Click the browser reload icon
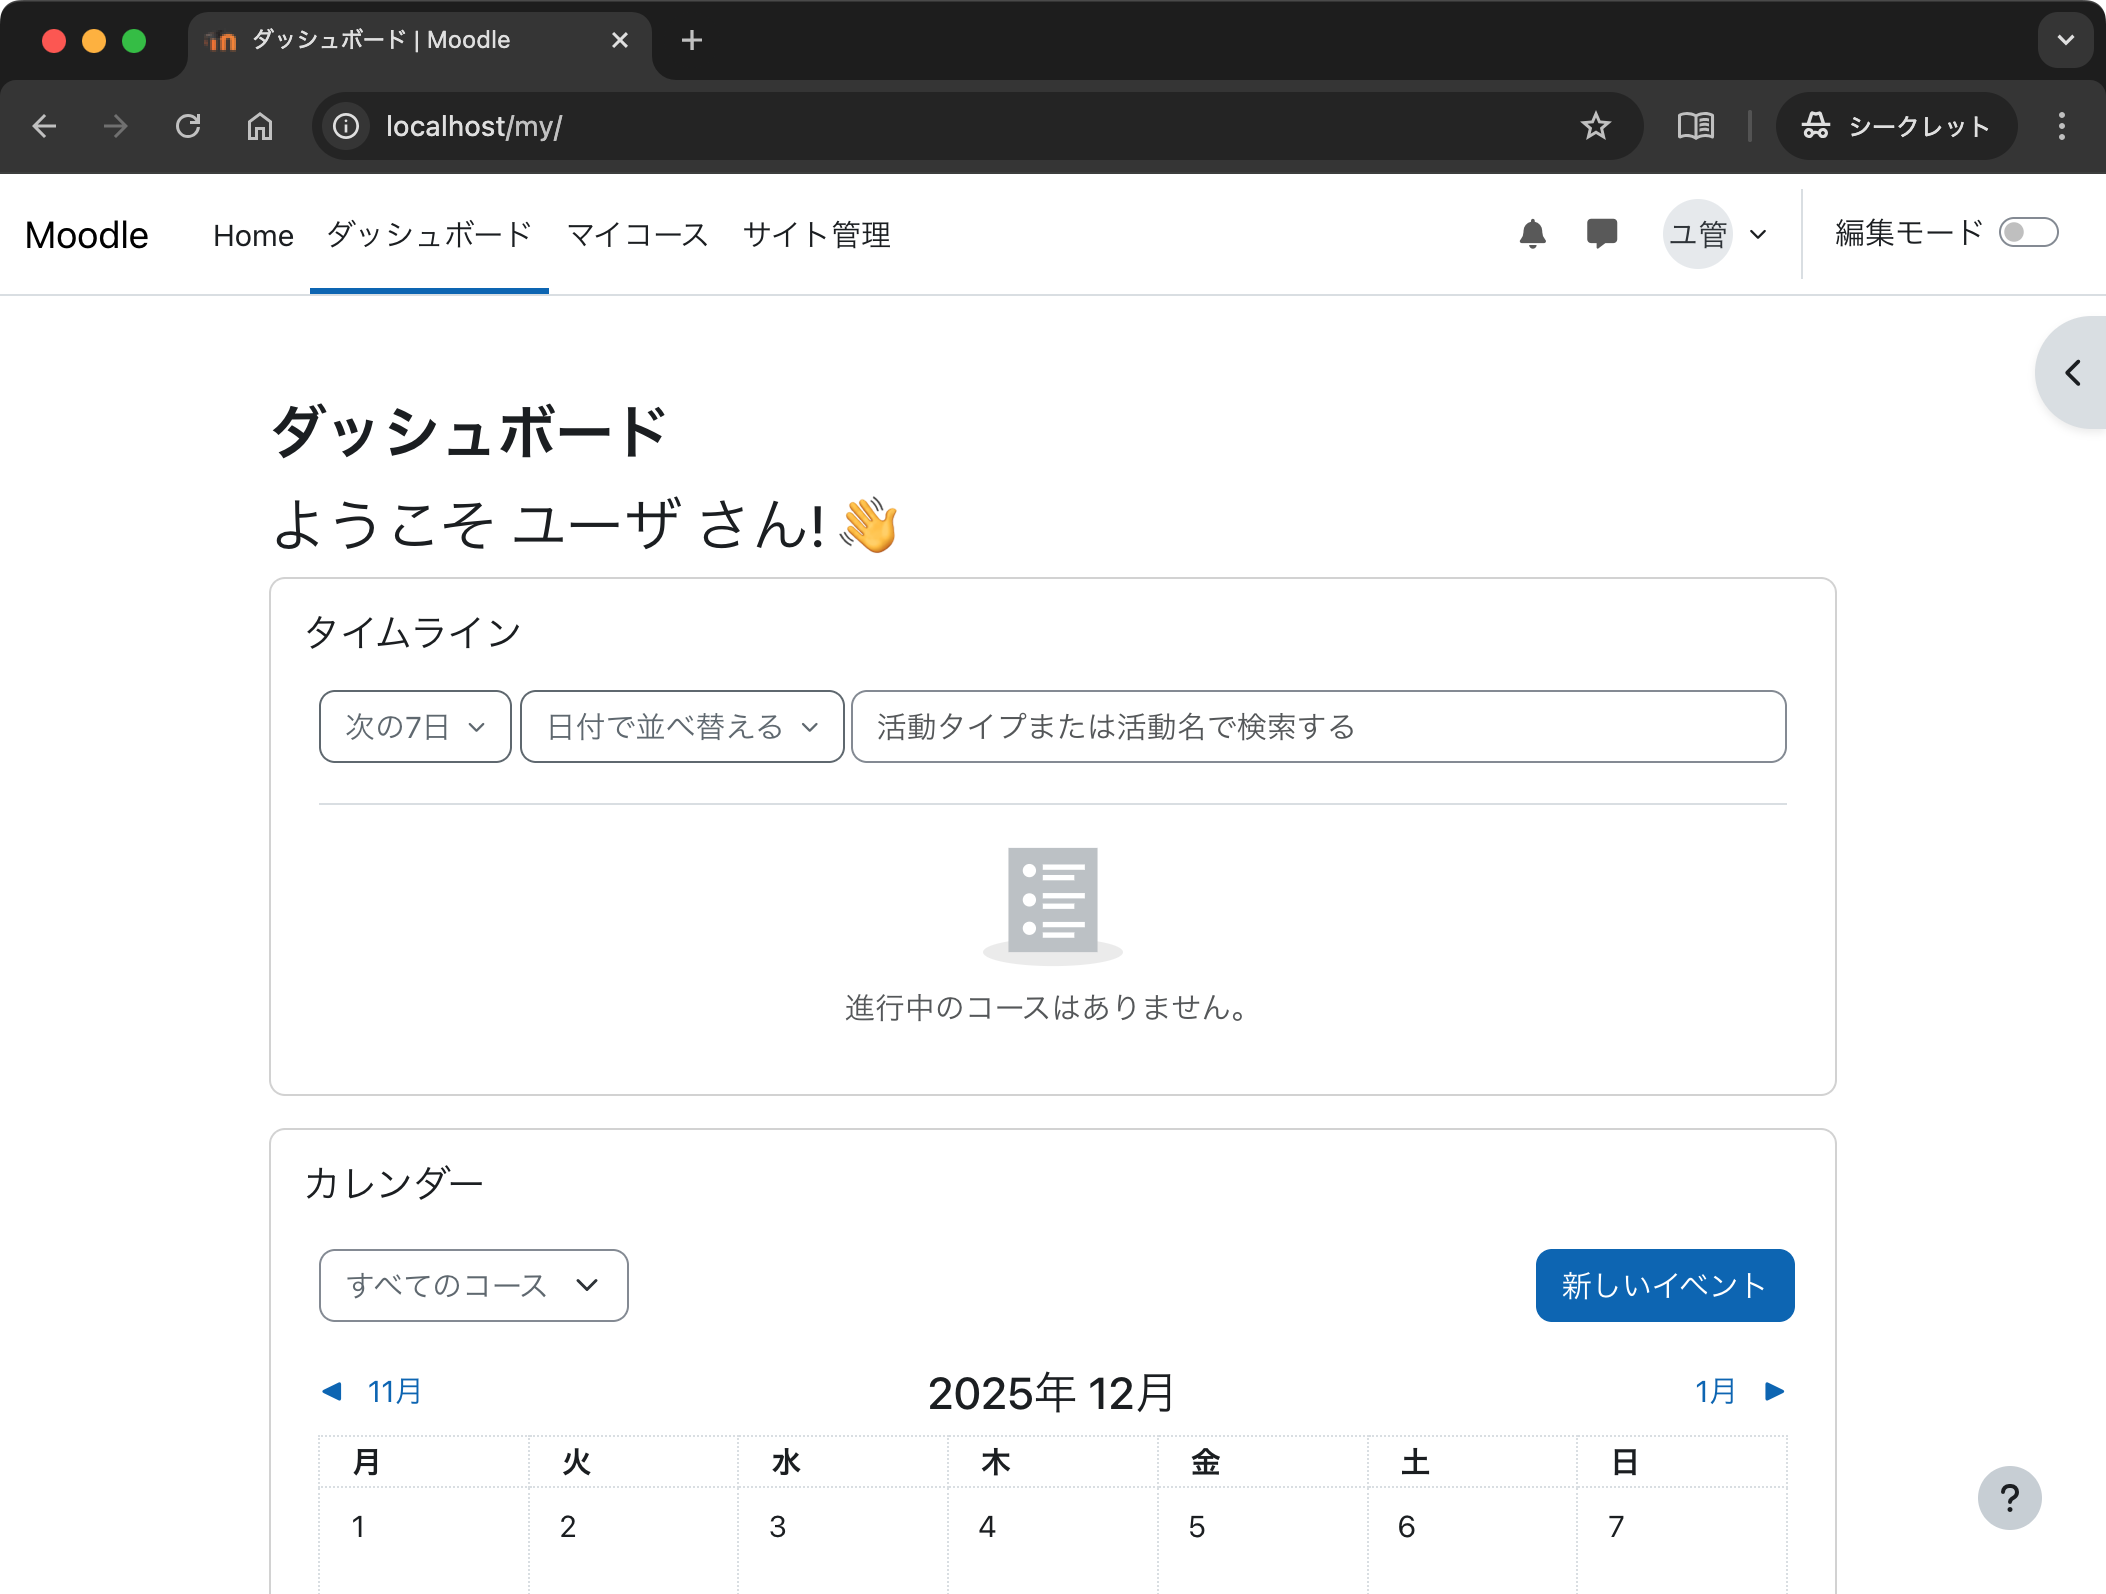The image size is (2106, 1594). (188, 126)
